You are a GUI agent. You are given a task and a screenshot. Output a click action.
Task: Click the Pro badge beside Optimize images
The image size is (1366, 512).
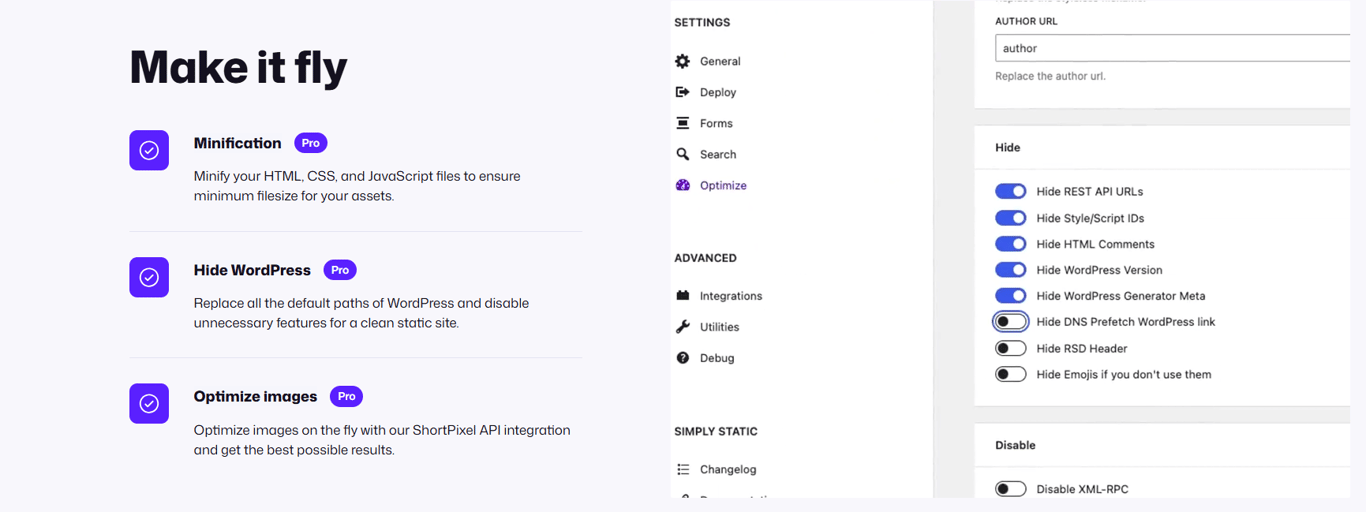[346, 396]
